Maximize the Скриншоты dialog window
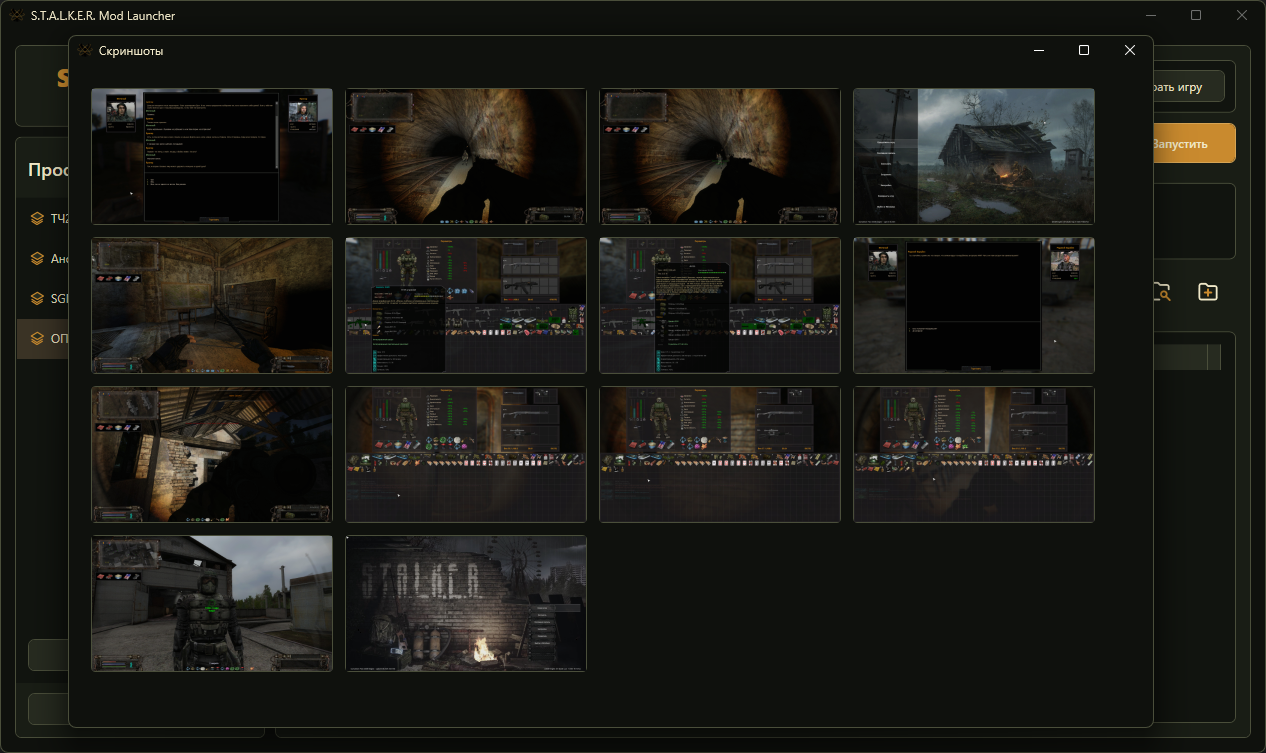Screen dimensions: 1266x753 [1084, 50]
